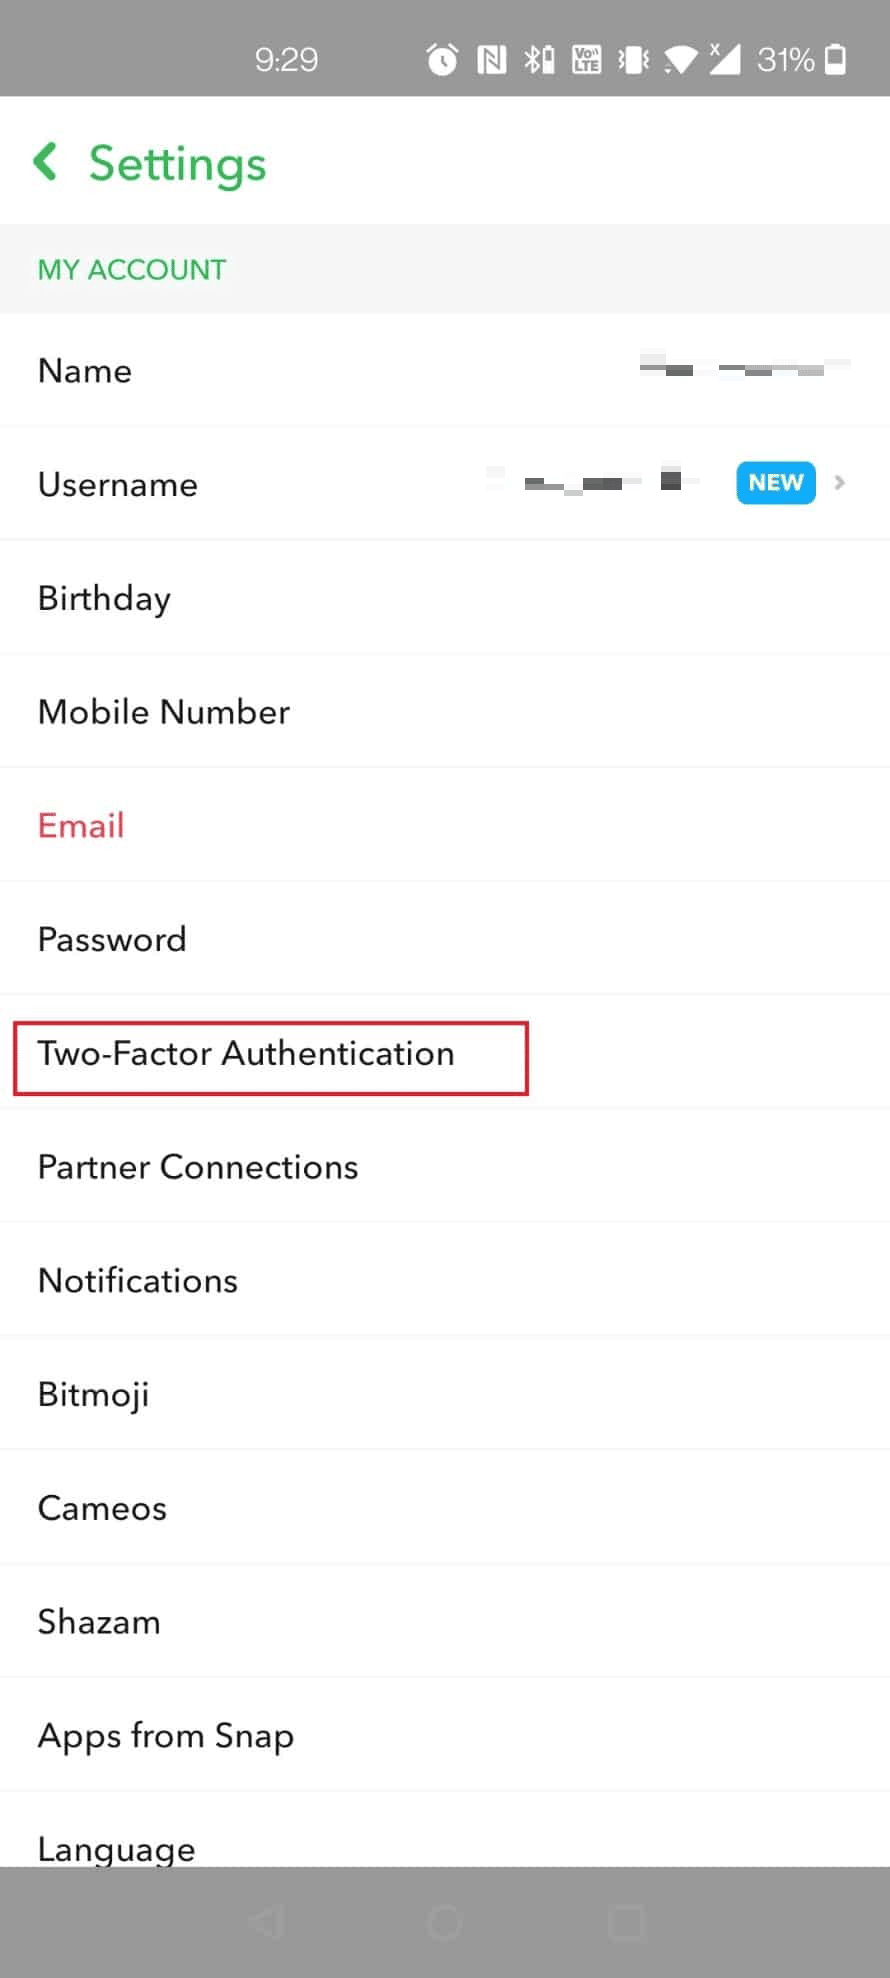The image size is (890, 1978).
Task: Expand Username chevron arrow
Action: pyautogui.click(x=840, y=483)
